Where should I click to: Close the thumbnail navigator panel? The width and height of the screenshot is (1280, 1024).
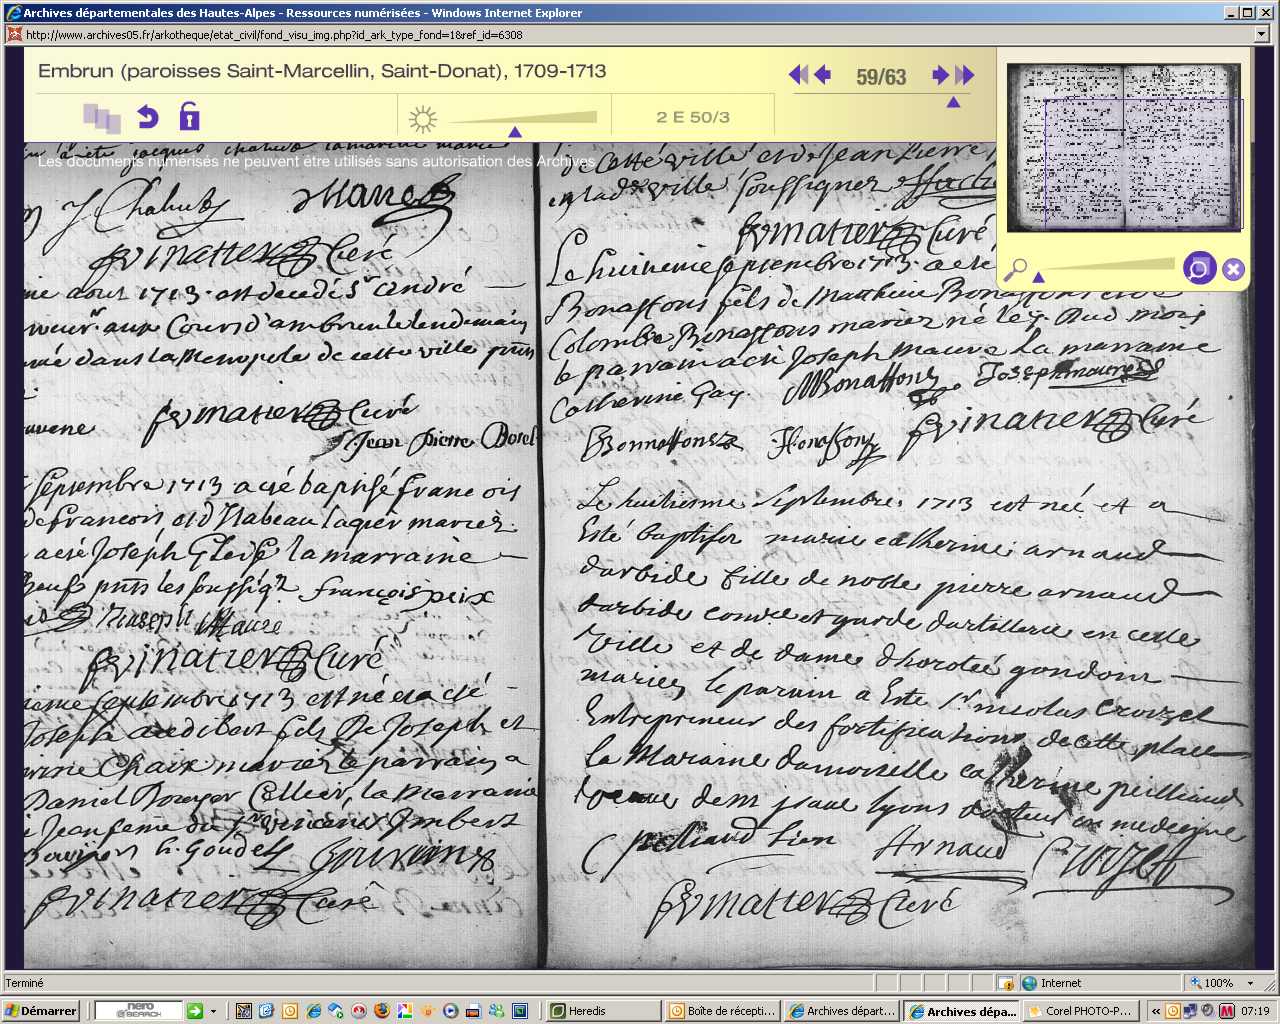1233,269
